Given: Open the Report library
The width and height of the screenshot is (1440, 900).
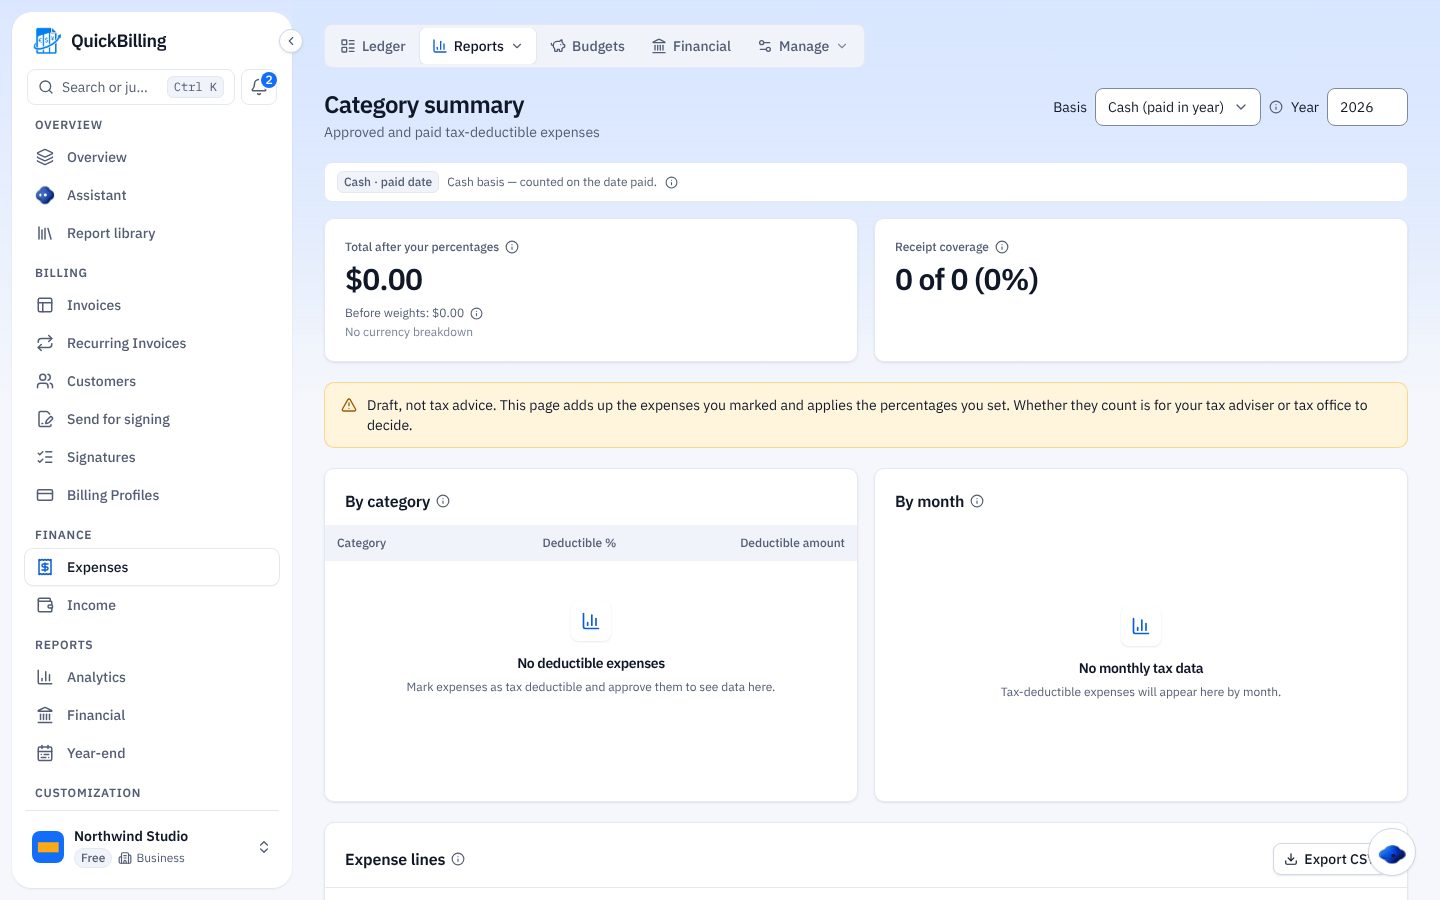Looking at the screenshot, I should tap(152, 233).
